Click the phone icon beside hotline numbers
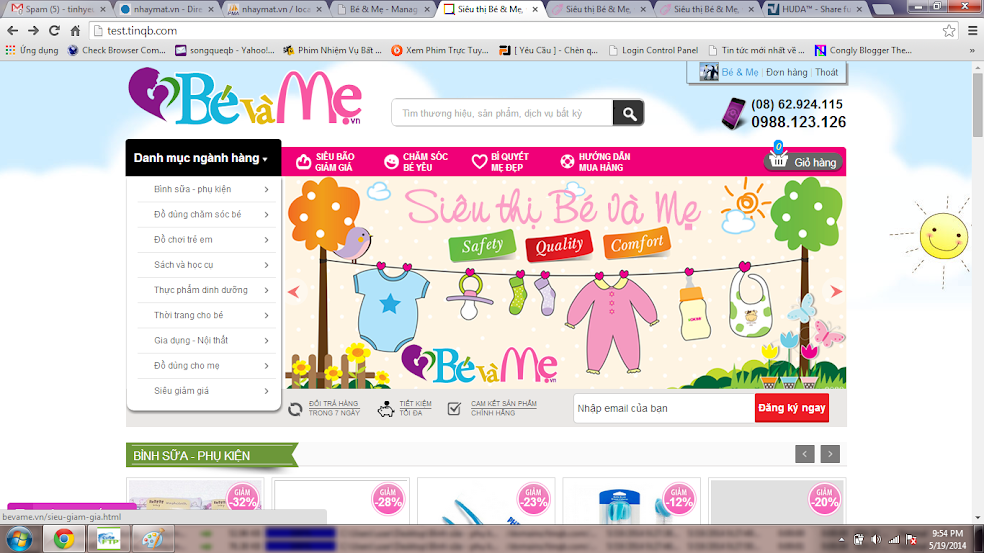Screen dimensions: 984x553 coord(733,114)
